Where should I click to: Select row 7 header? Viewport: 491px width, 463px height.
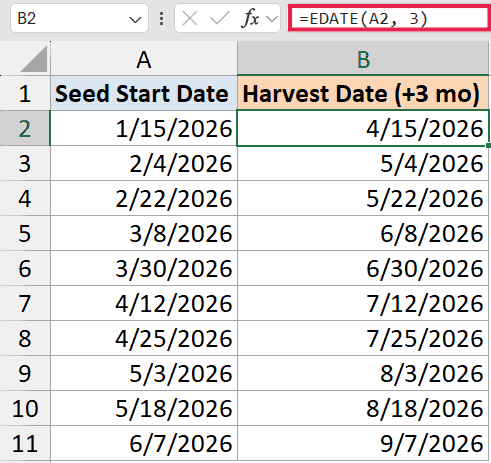25,304
